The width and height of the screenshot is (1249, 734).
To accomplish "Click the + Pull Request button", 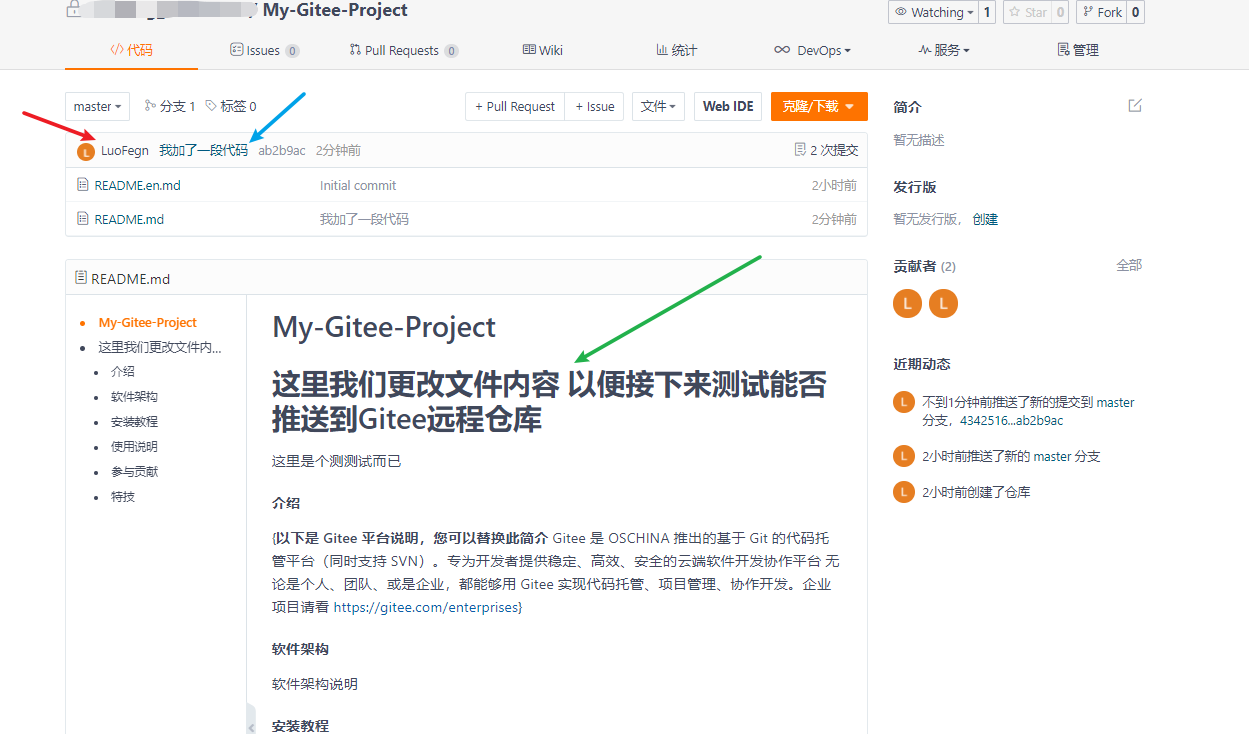I will [515, 106].
